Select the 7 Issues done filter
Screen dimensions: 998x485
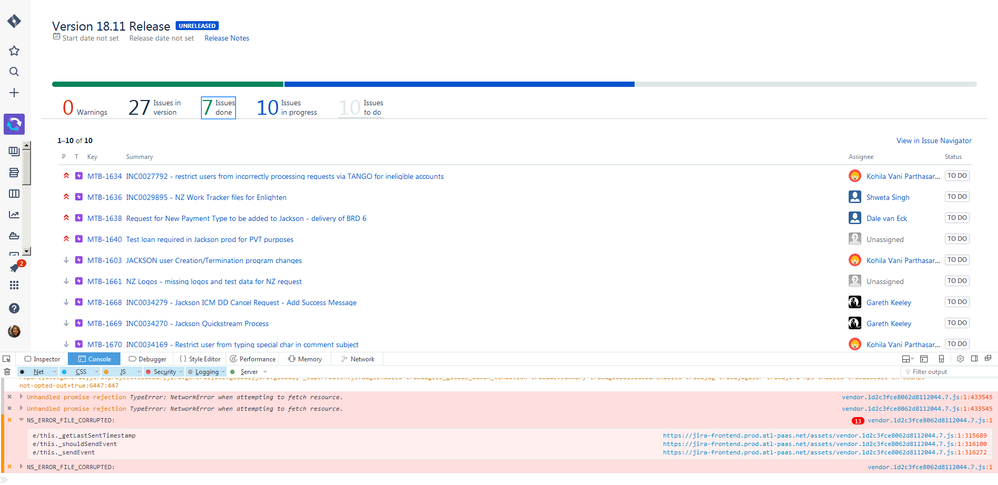(x=218, y=108)
